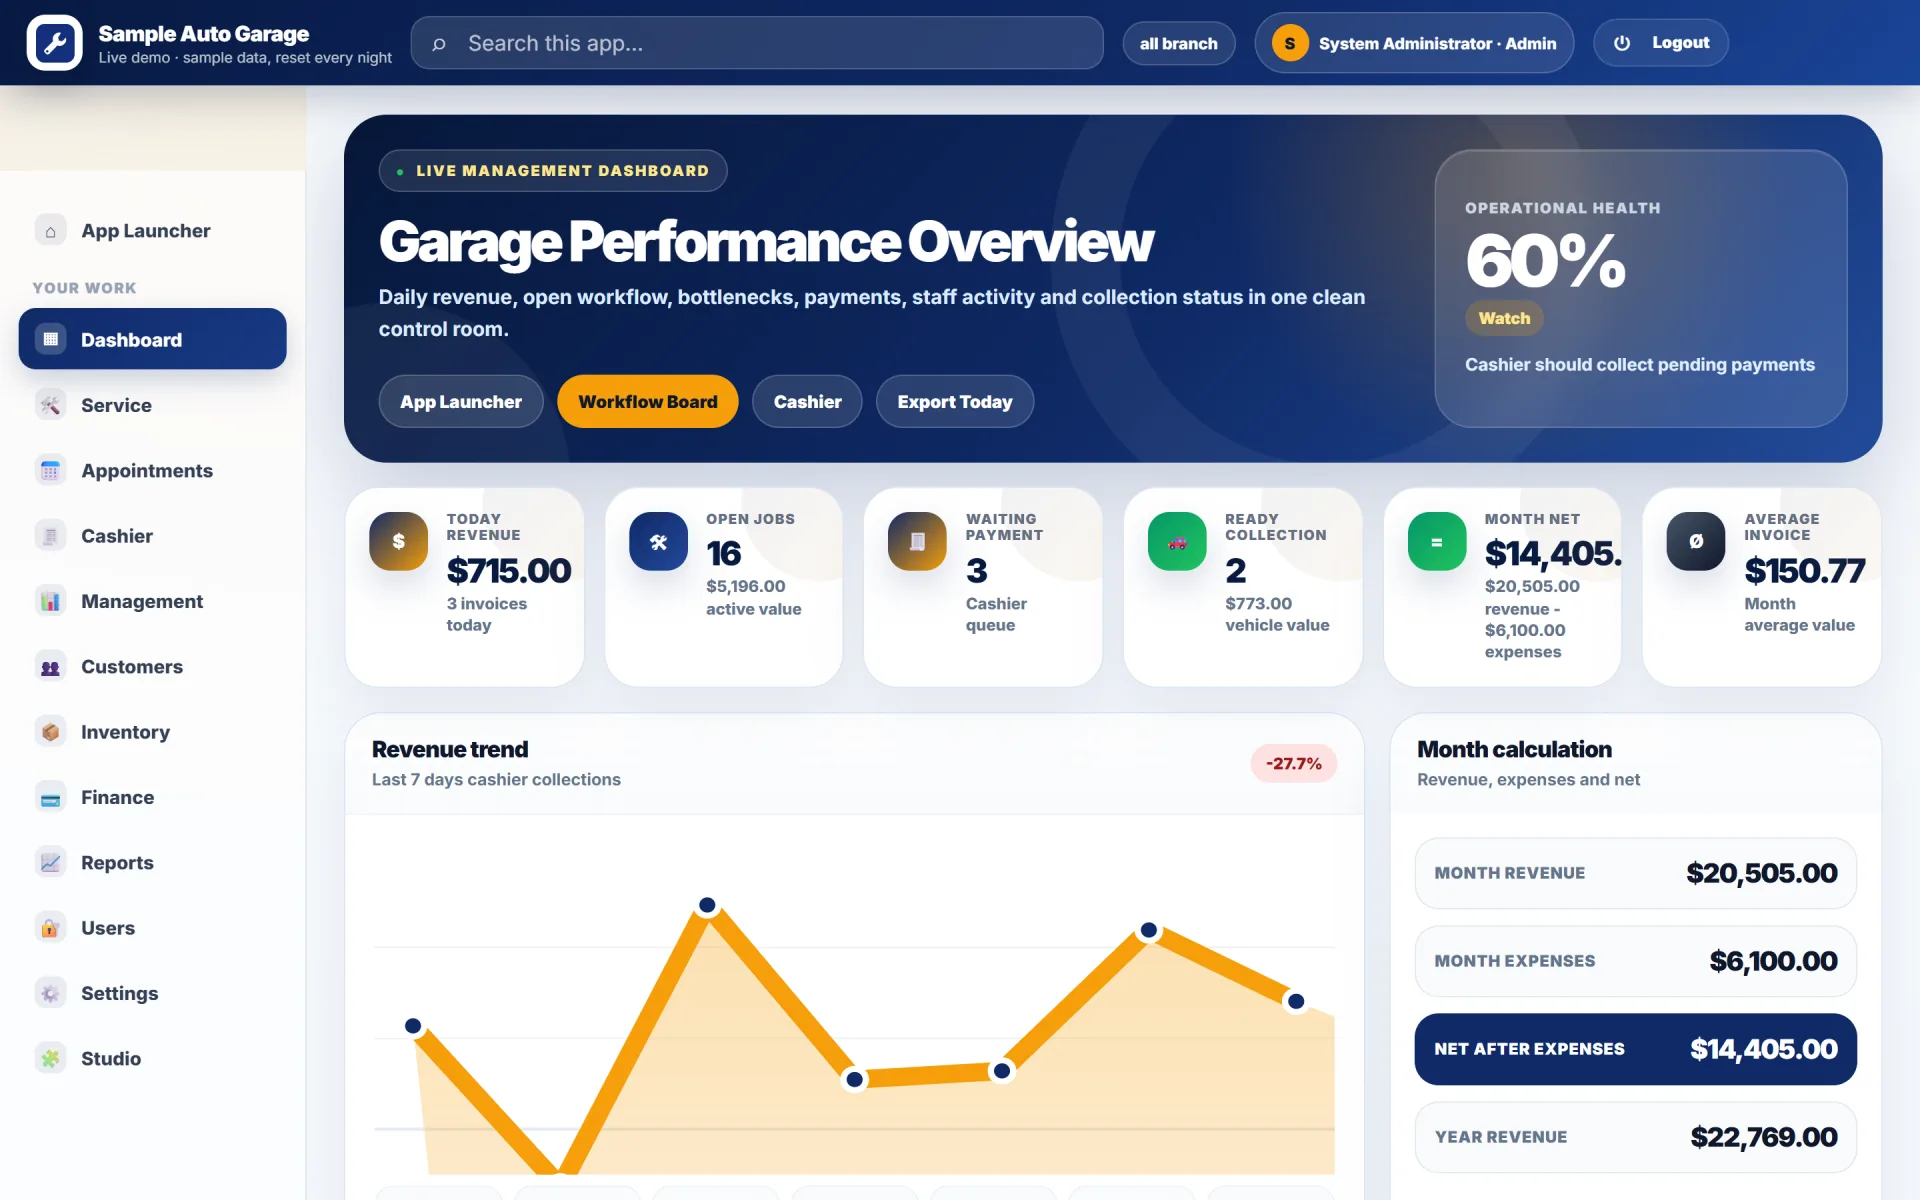Click the Studio puzzle icon in sidebar
Viewport: 1920px width, 1200px height.
click(x=50, y=1059)
